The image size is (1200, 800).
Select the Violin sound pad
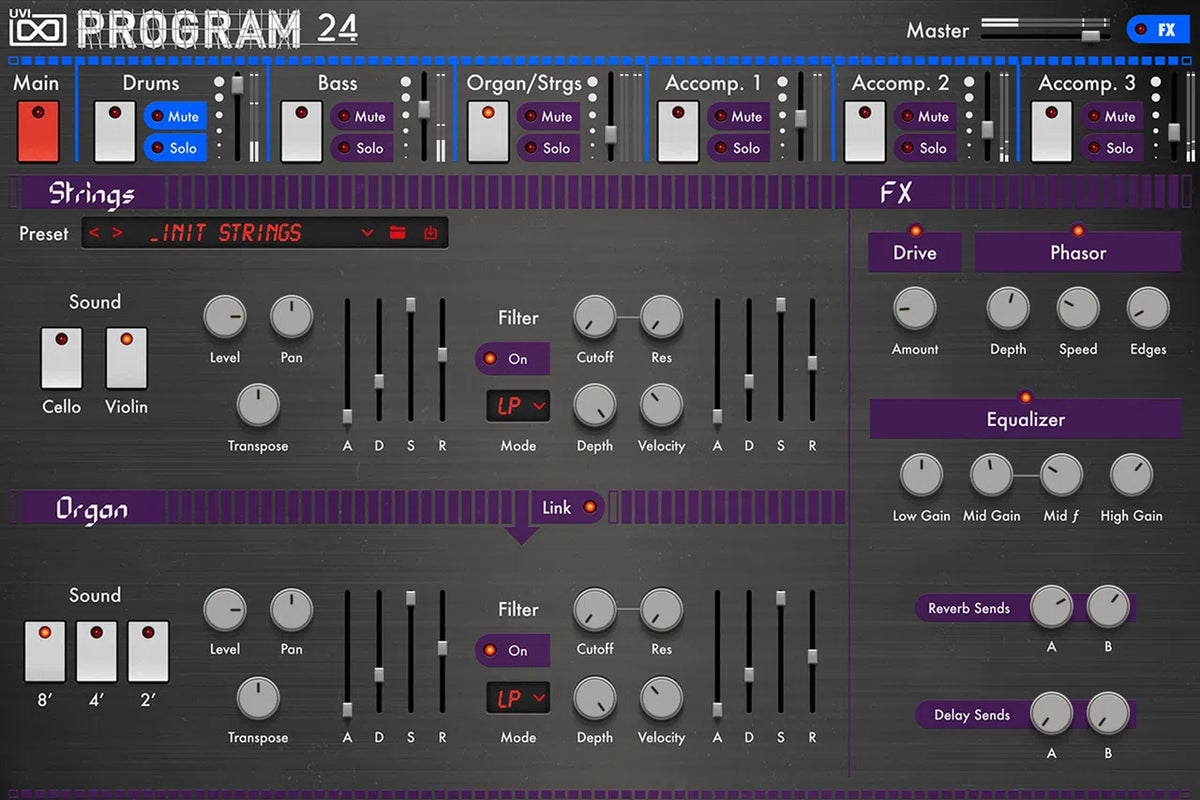[x=126, y=358]
